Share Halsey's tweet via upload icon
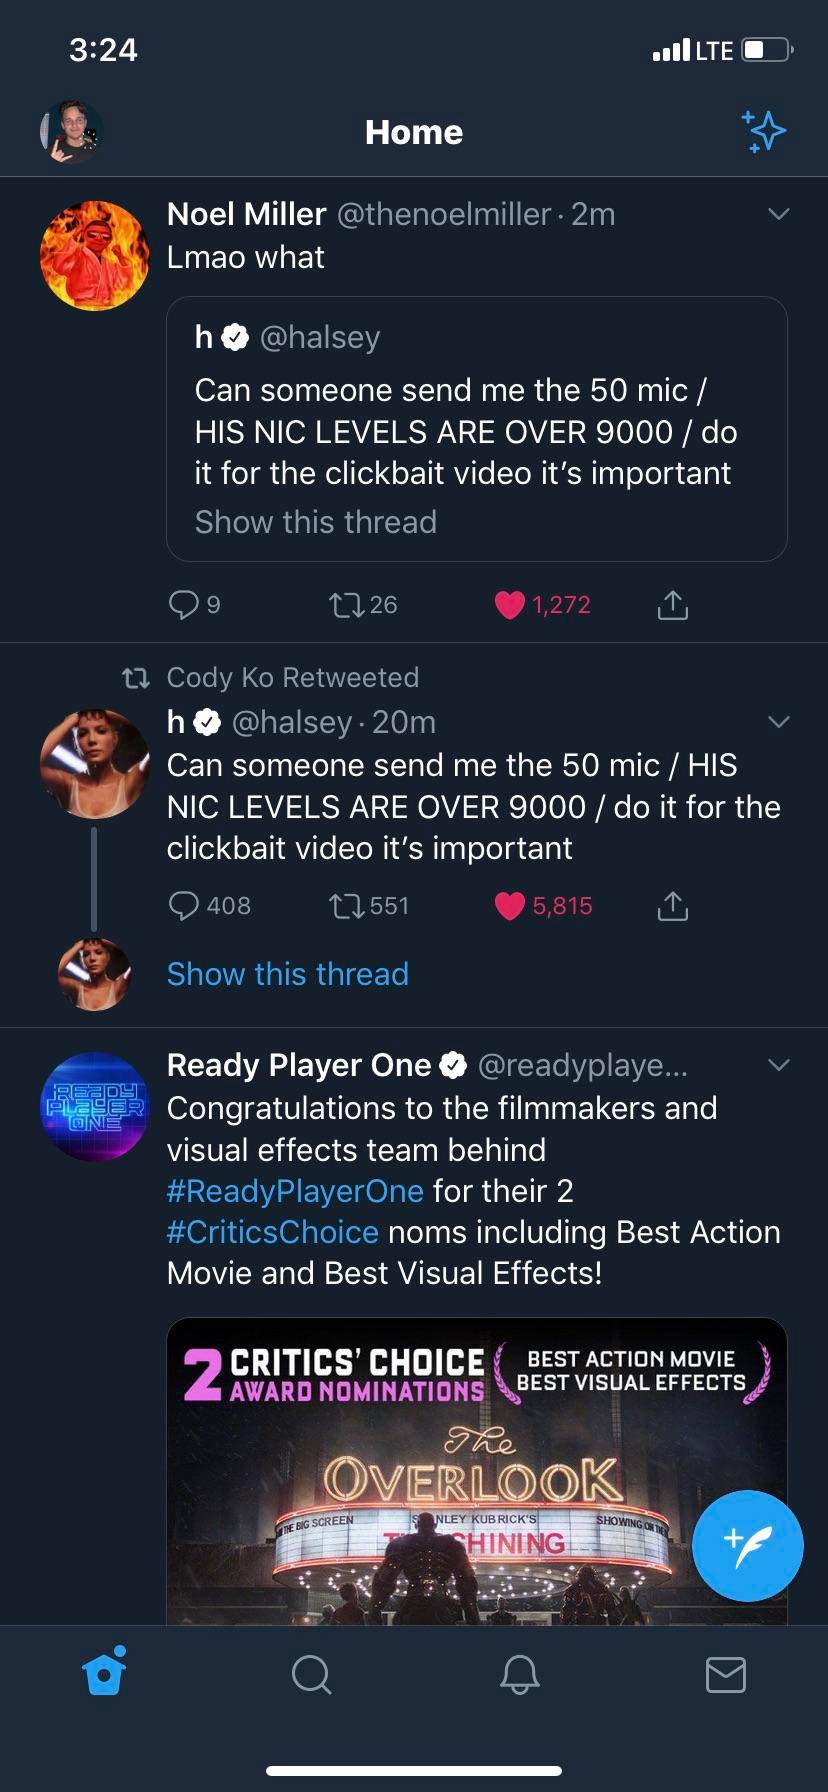 pyautogui.click(x=673, y=906)
